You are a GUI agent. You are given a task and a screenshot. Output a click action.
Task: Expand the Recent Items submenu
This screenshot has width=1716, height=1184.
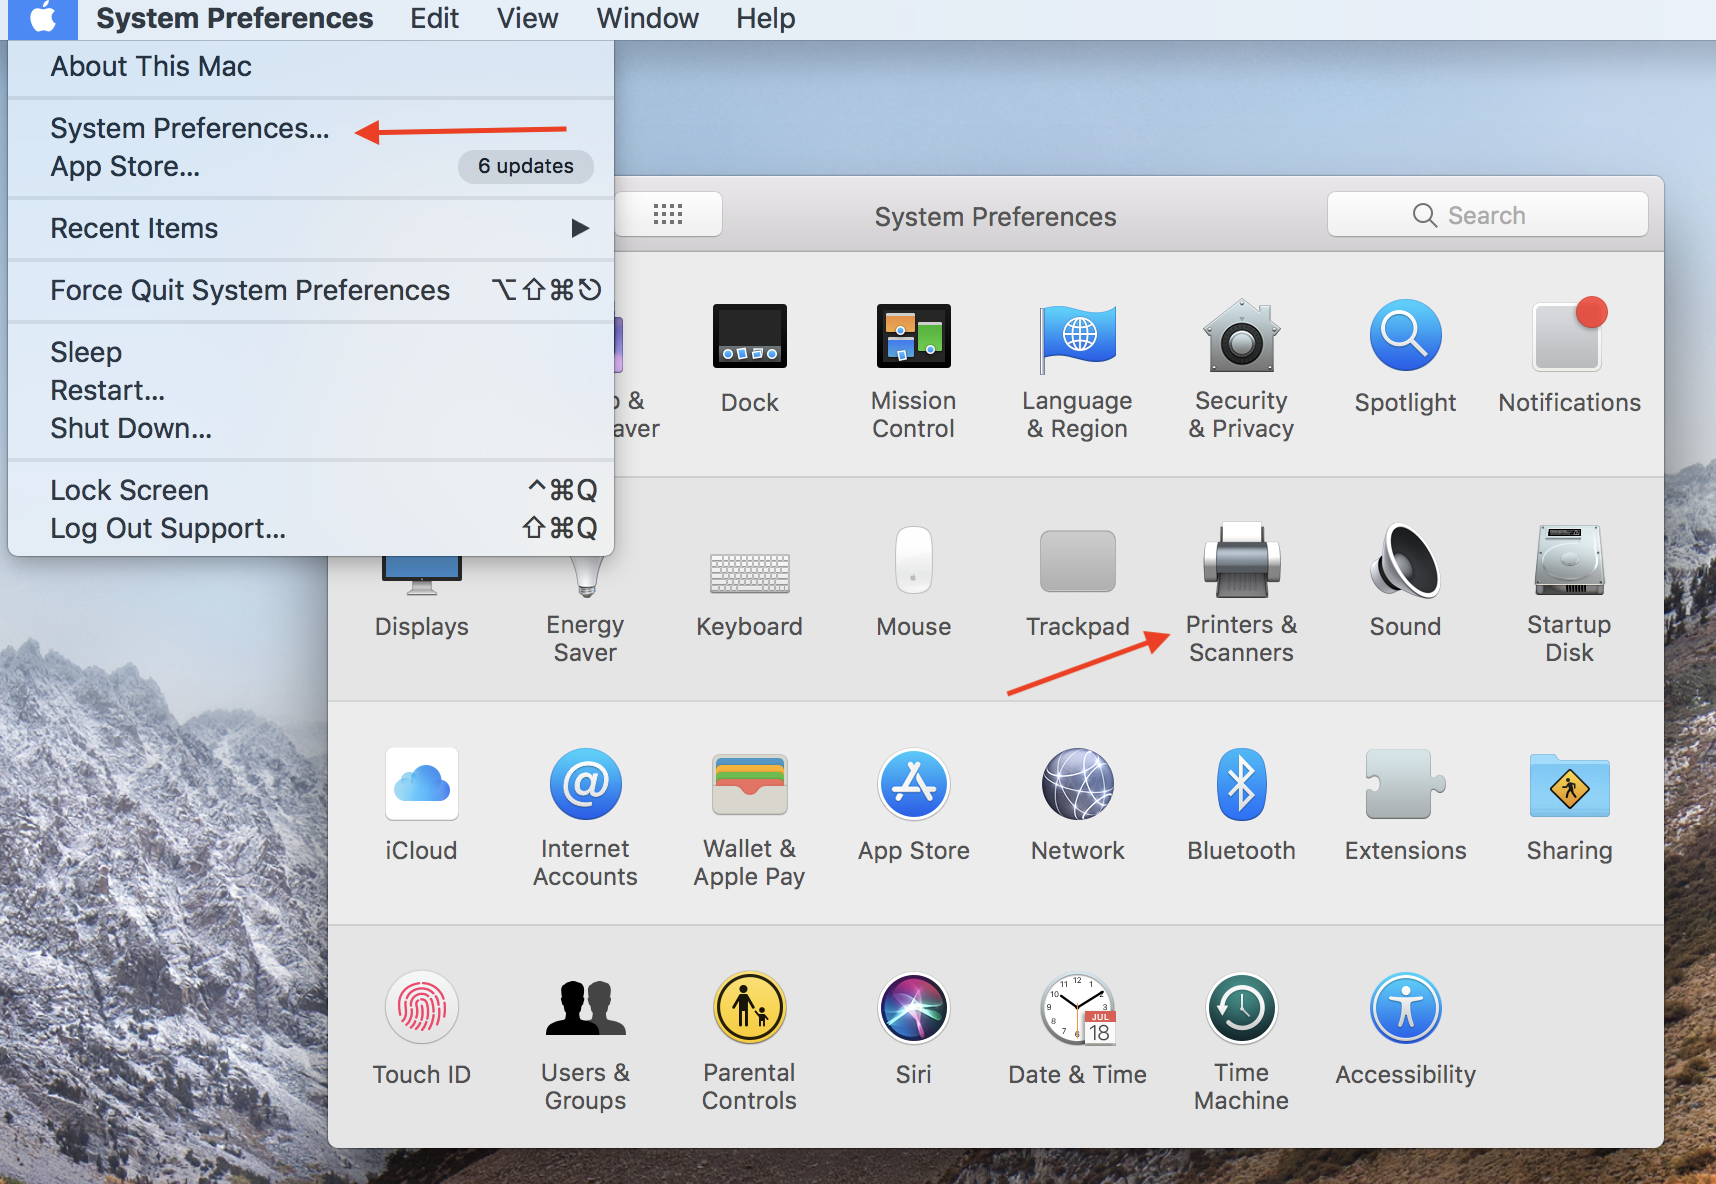pyautogui.click(x=311, y=228)
